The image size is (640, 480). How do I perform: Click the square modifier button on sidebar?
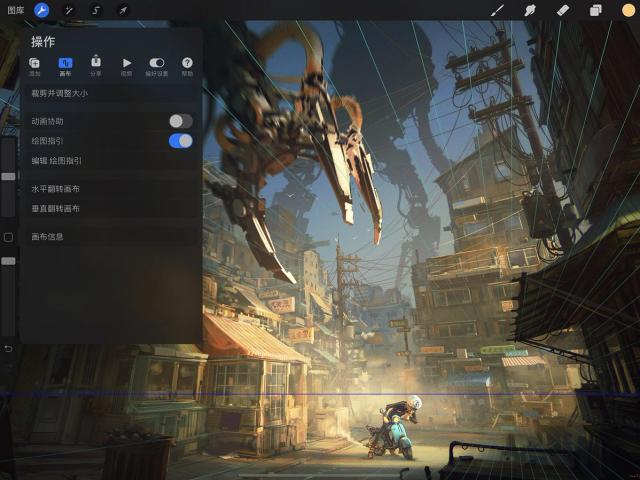[8, 237]
